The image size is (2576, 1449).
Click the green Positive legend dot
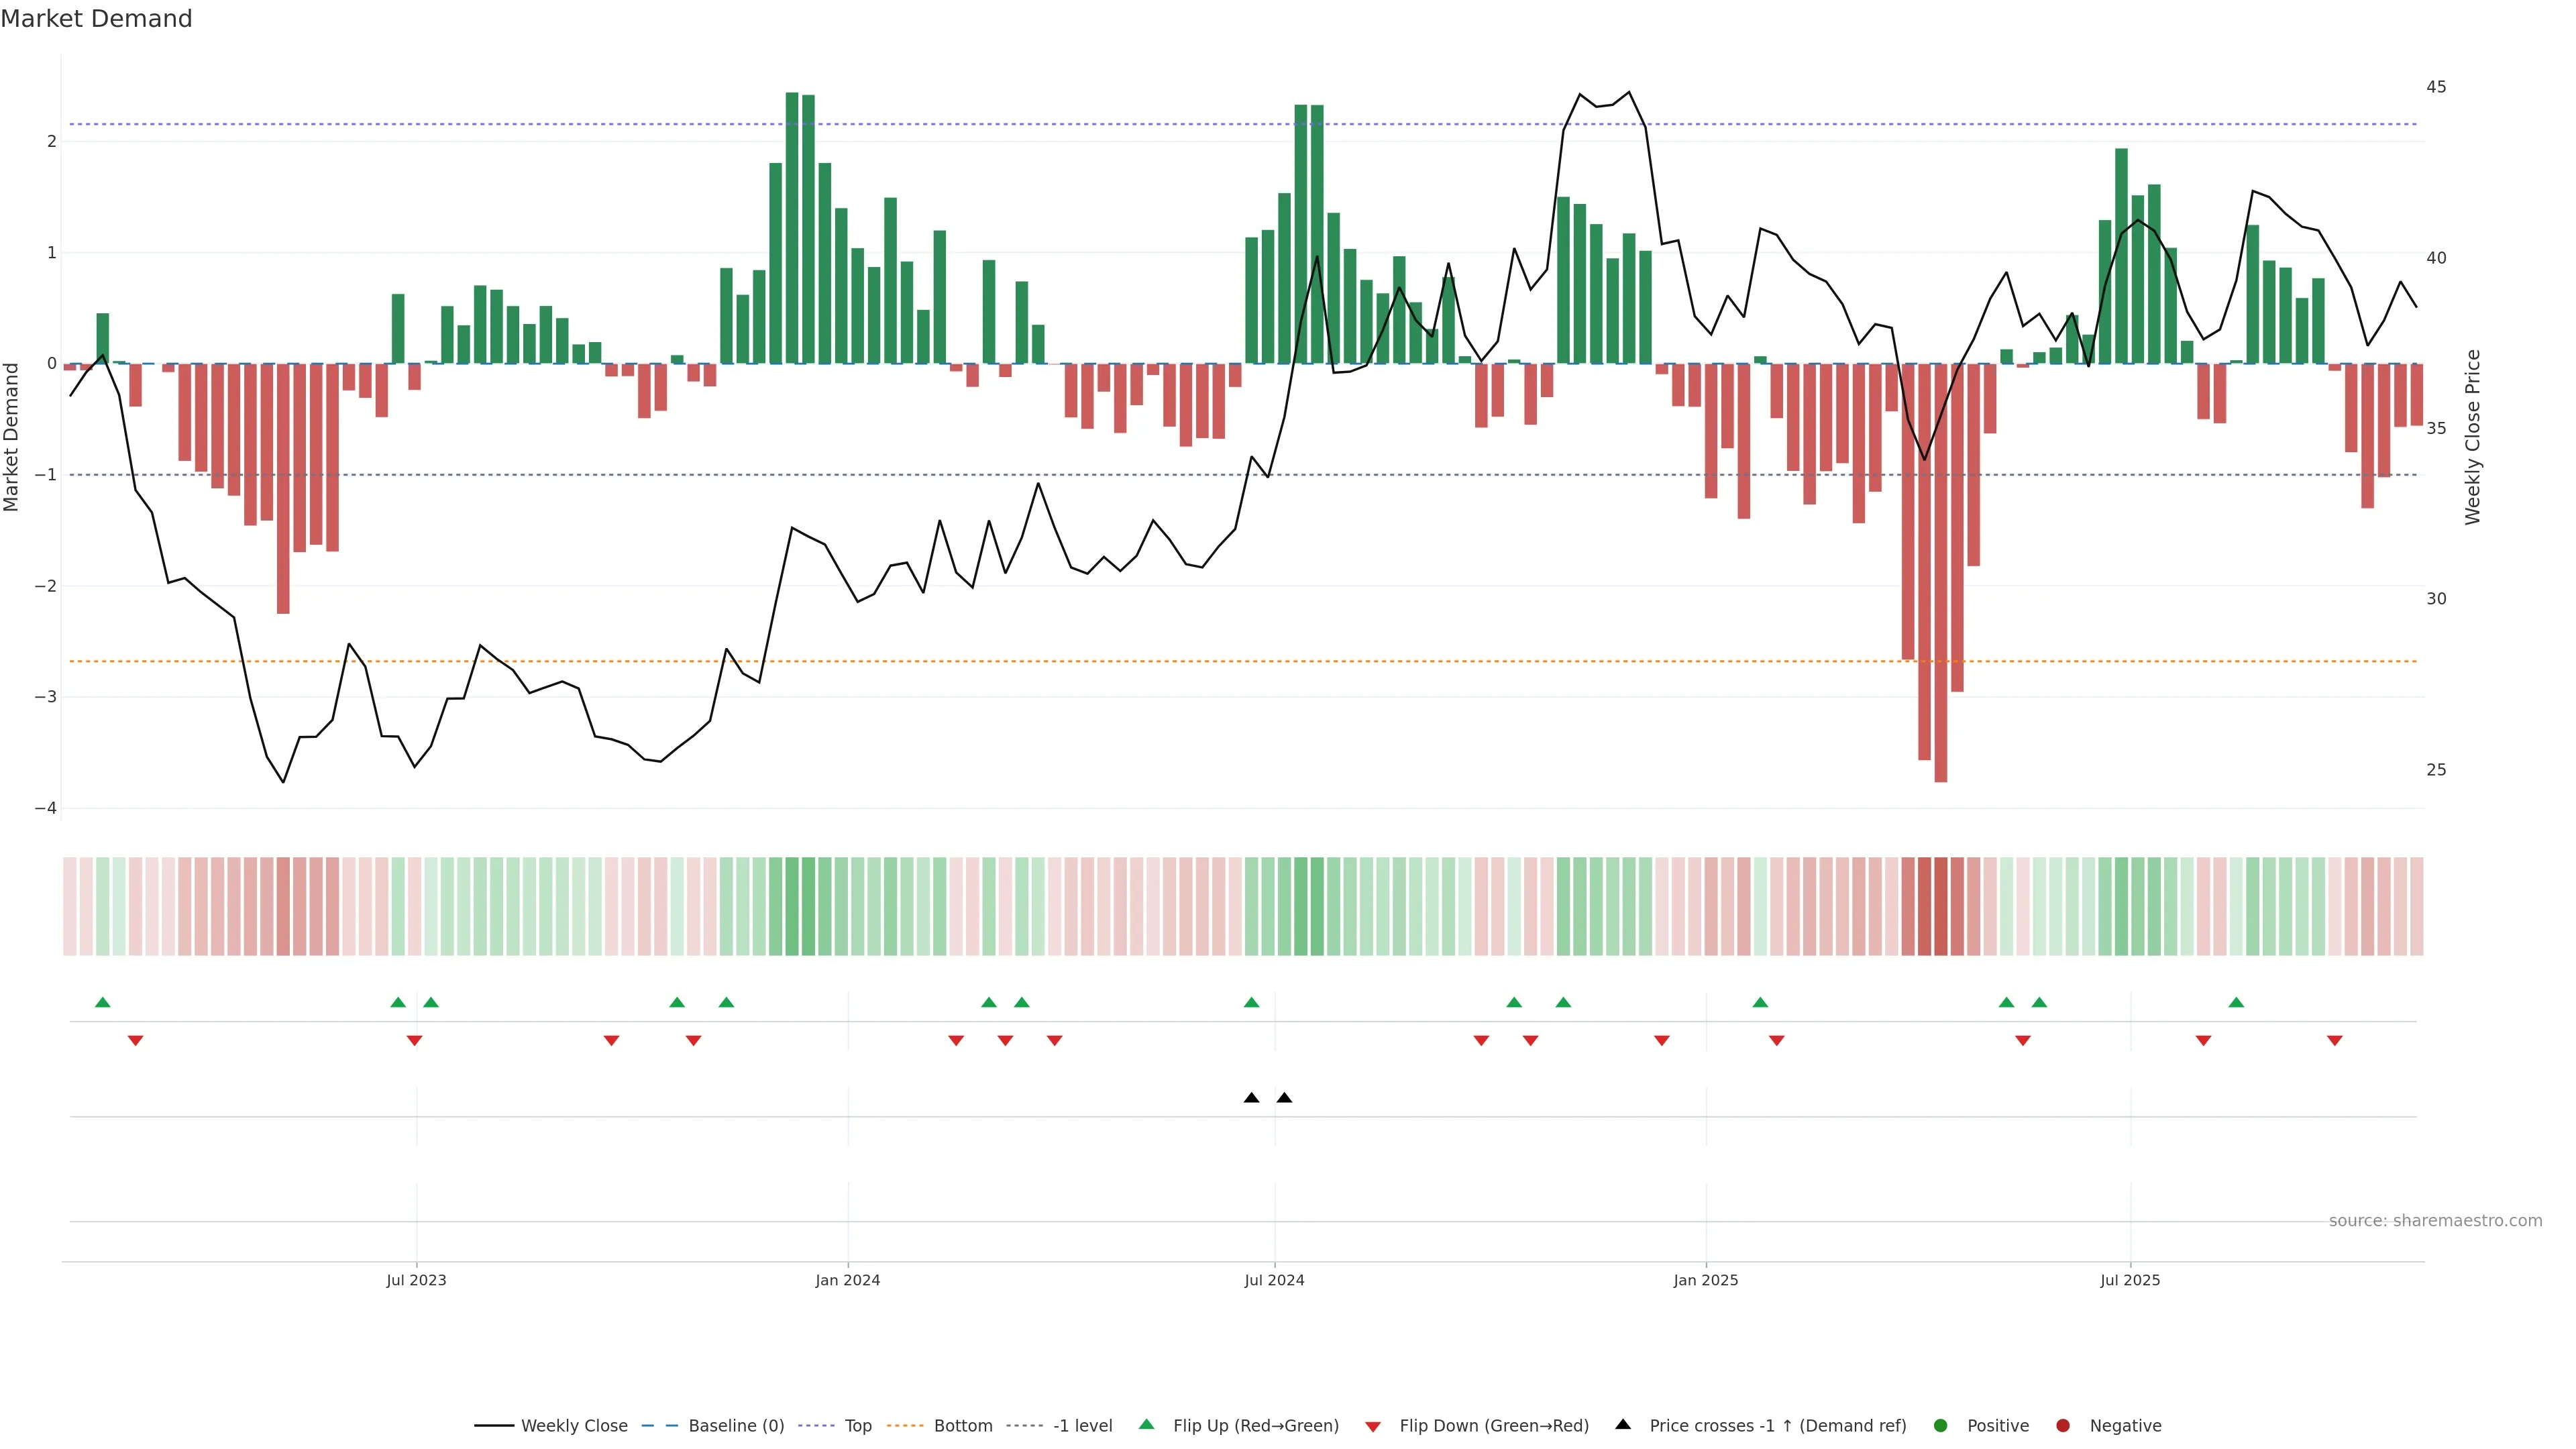(x=1941, y=1426)
